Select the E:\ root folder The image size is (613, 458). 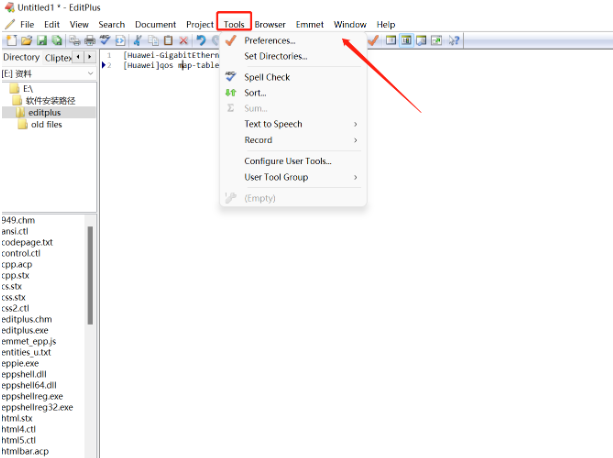click(x=27, y=89)
